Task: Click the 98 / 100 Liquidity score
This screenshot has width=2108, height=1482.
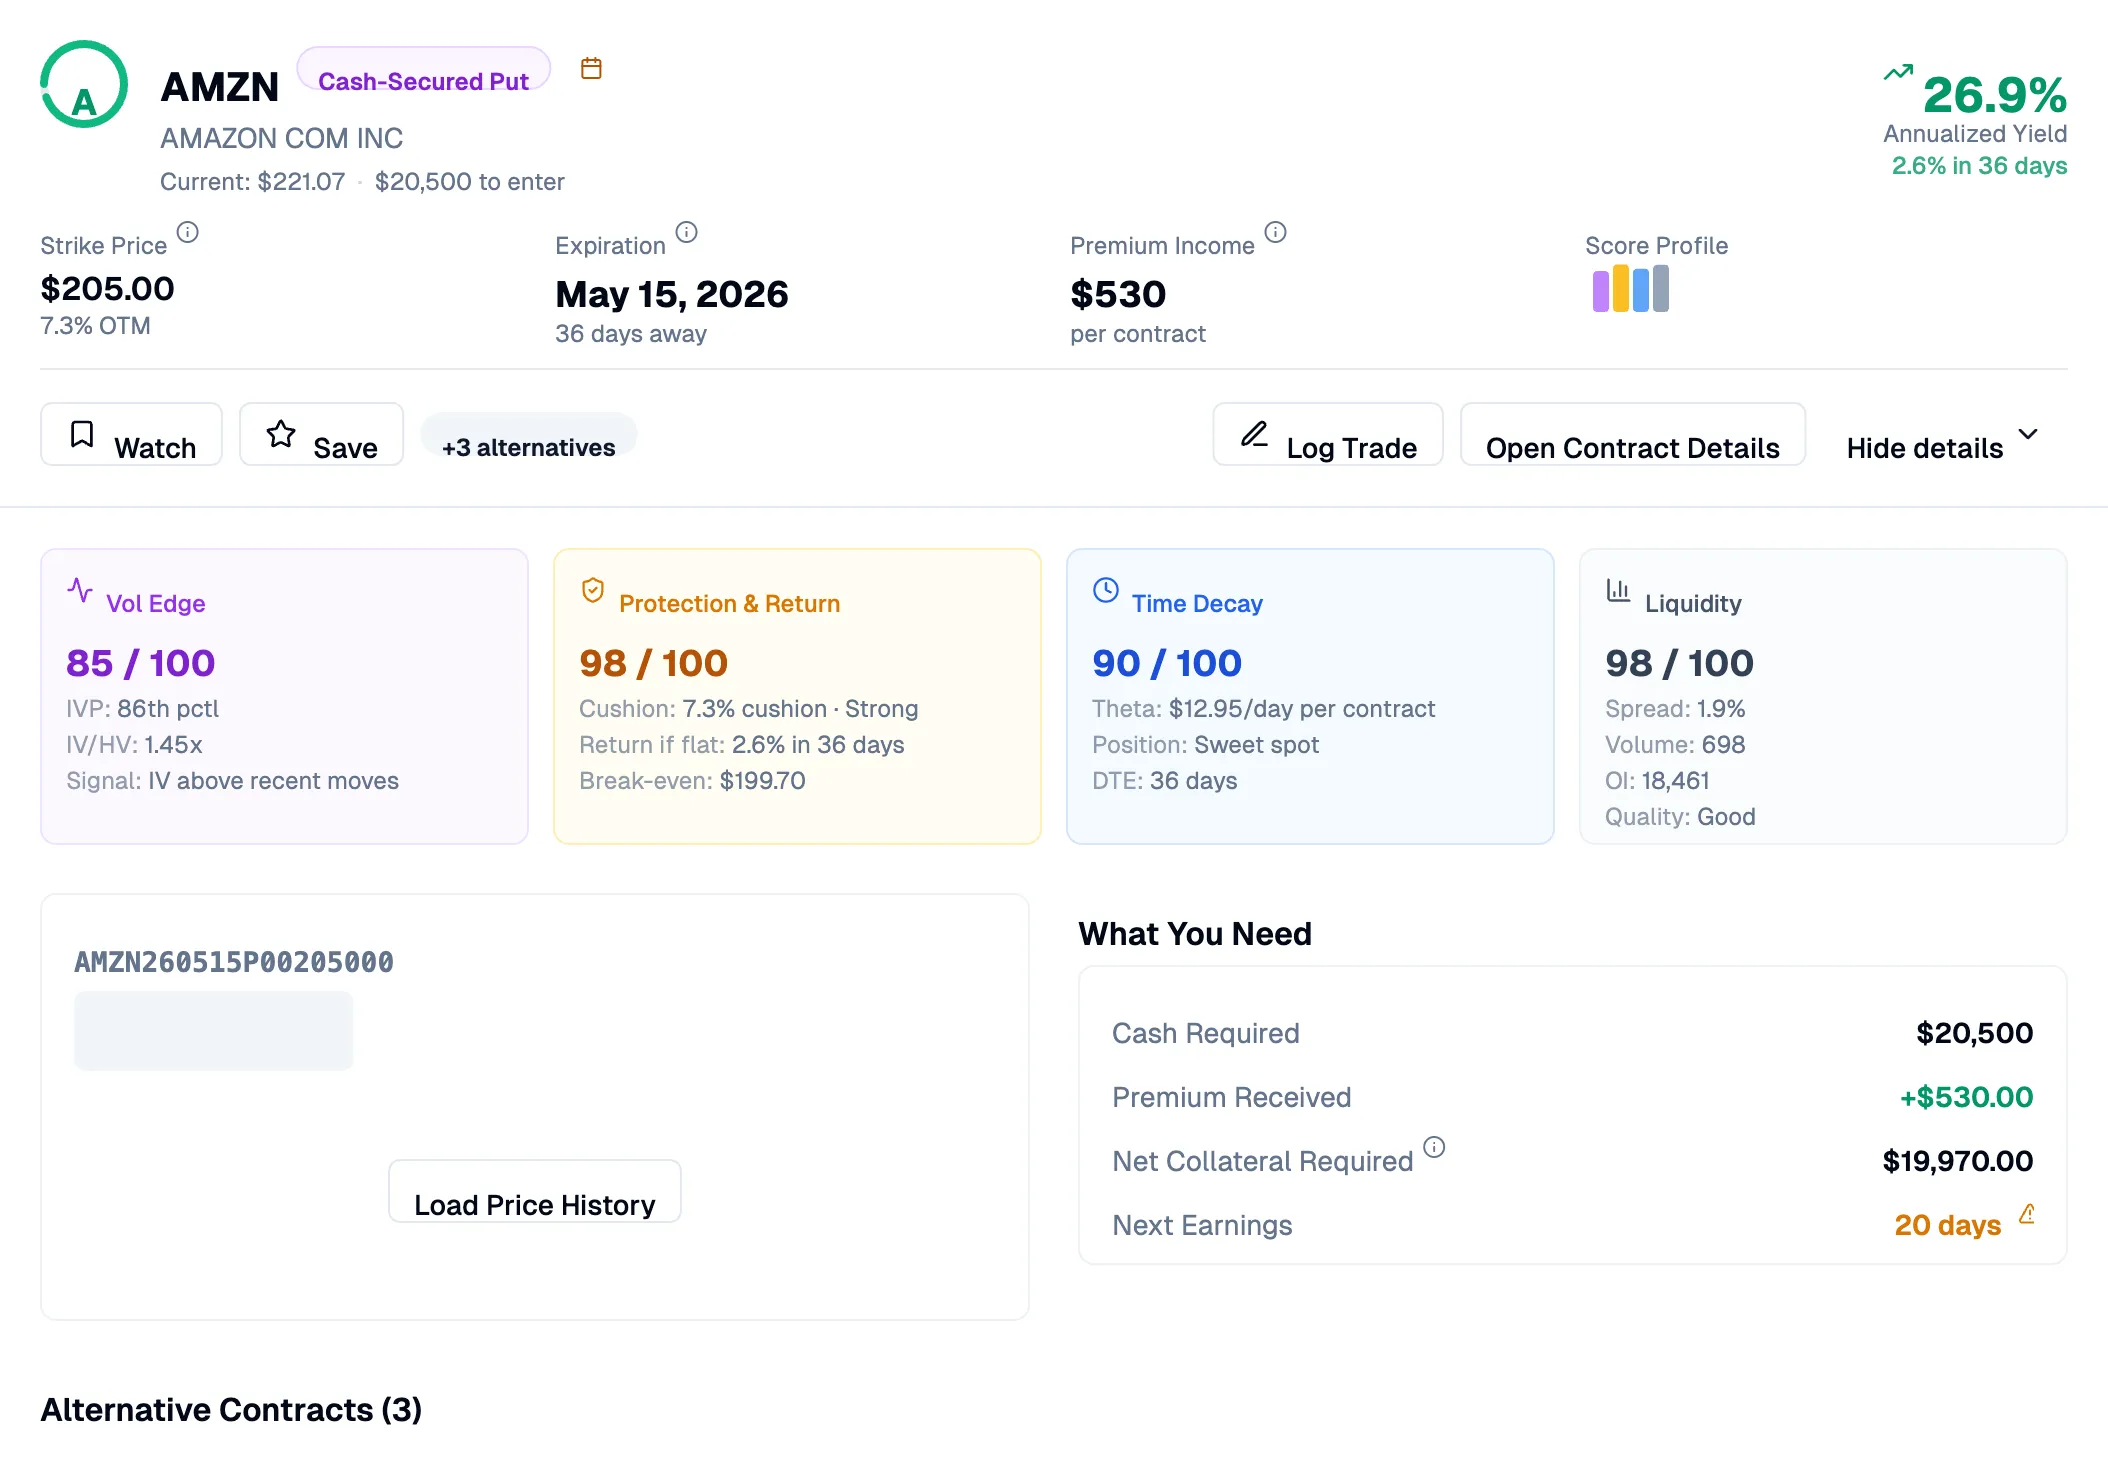Action: [x=1679, y=663]
